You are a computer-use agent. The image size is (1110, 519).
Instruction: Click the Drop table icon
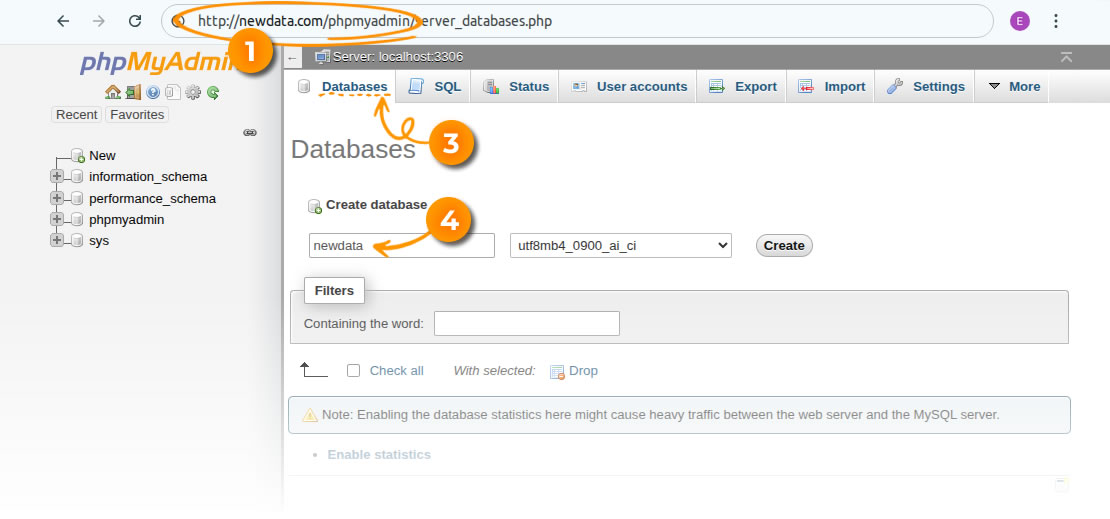(558, 371)
